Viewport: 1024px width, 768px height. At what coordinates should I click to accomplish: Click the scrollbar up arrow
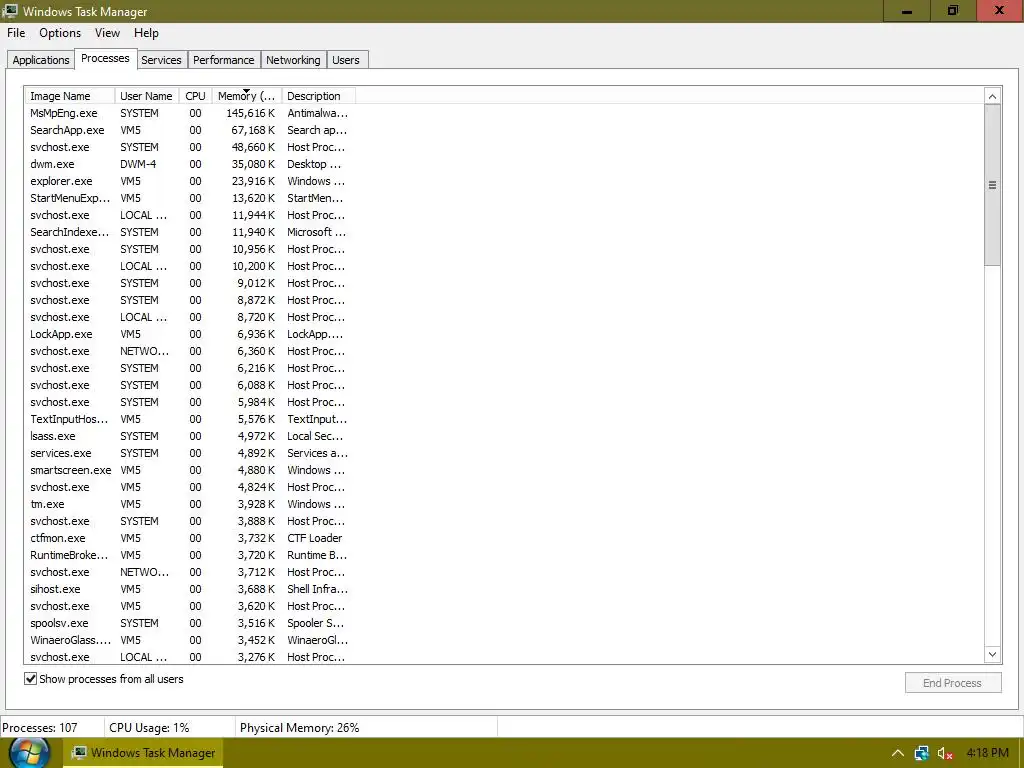pos(993,97)
